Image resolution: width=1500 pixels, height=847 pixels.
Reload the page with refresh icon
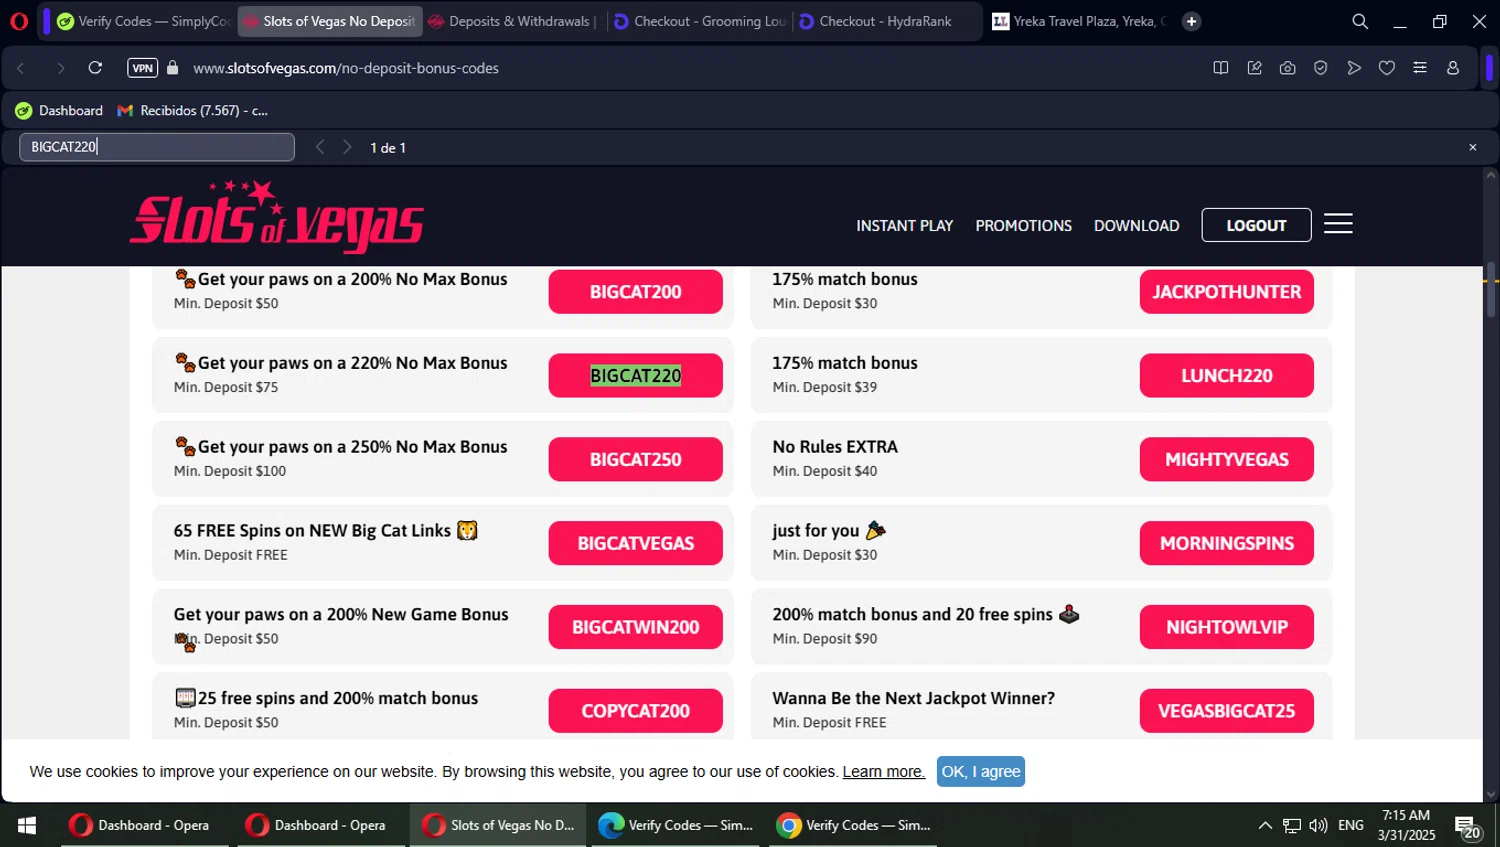(x=95, y=68)
